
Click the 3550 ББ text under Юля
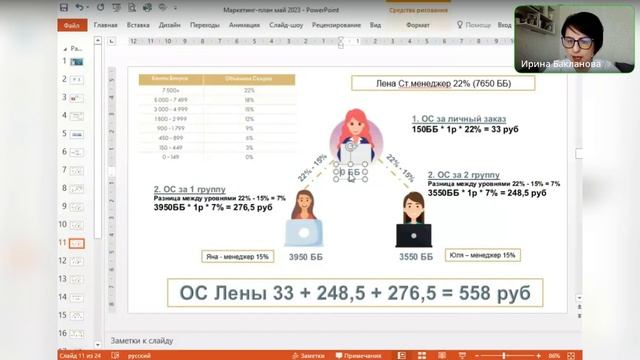coord(416,257)
